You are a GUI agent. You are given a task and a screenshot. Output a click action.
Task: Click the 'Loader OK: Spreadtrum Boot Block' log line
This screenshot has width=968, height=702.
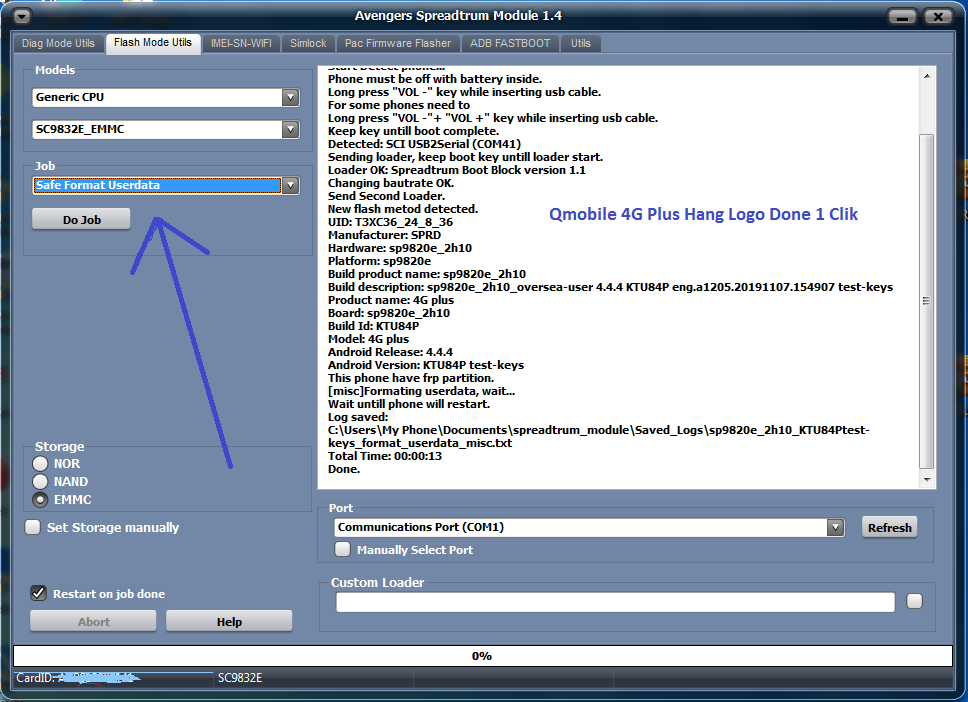coord(457,170)
